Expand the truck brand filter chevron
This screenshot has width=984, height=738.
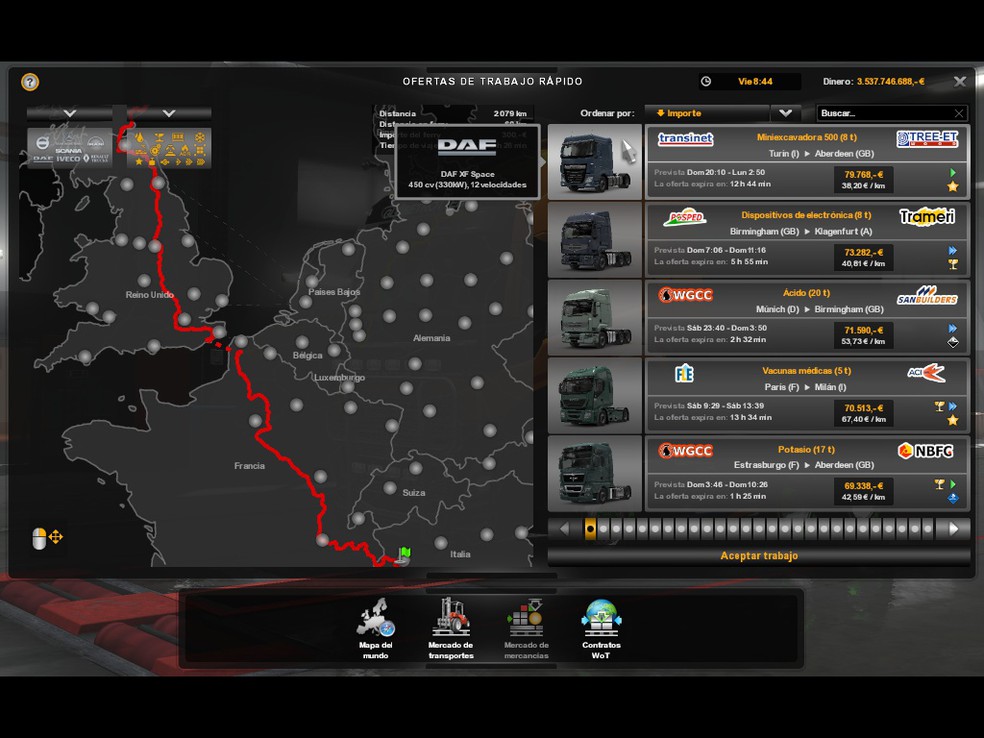click(x=70, y=114)
